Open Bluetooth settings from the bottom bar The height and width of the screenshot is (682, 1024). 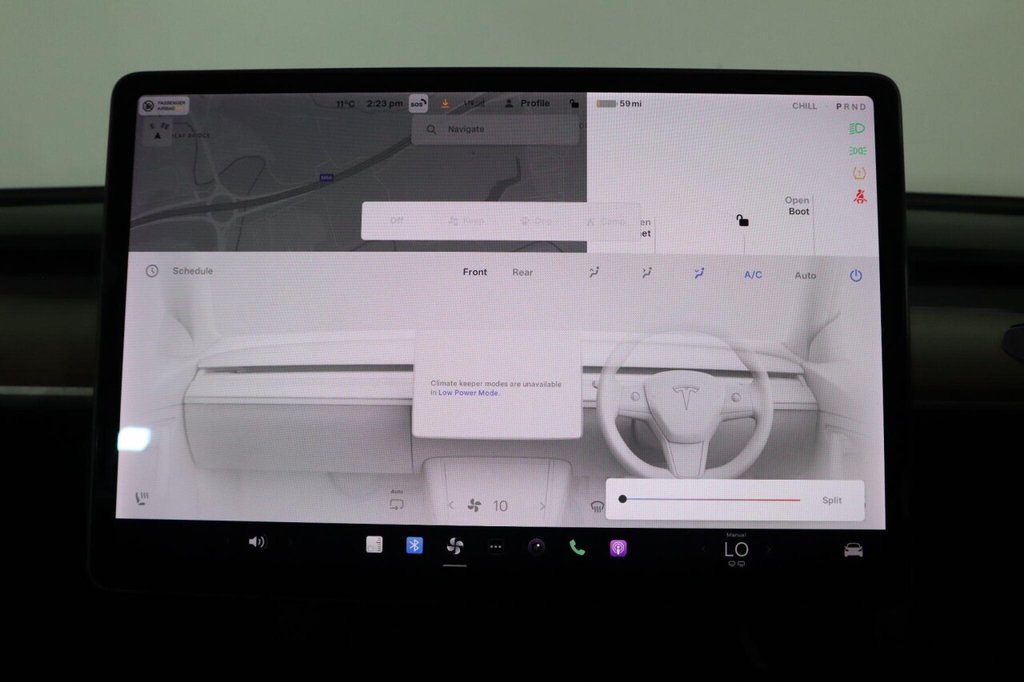pos(415,545)
